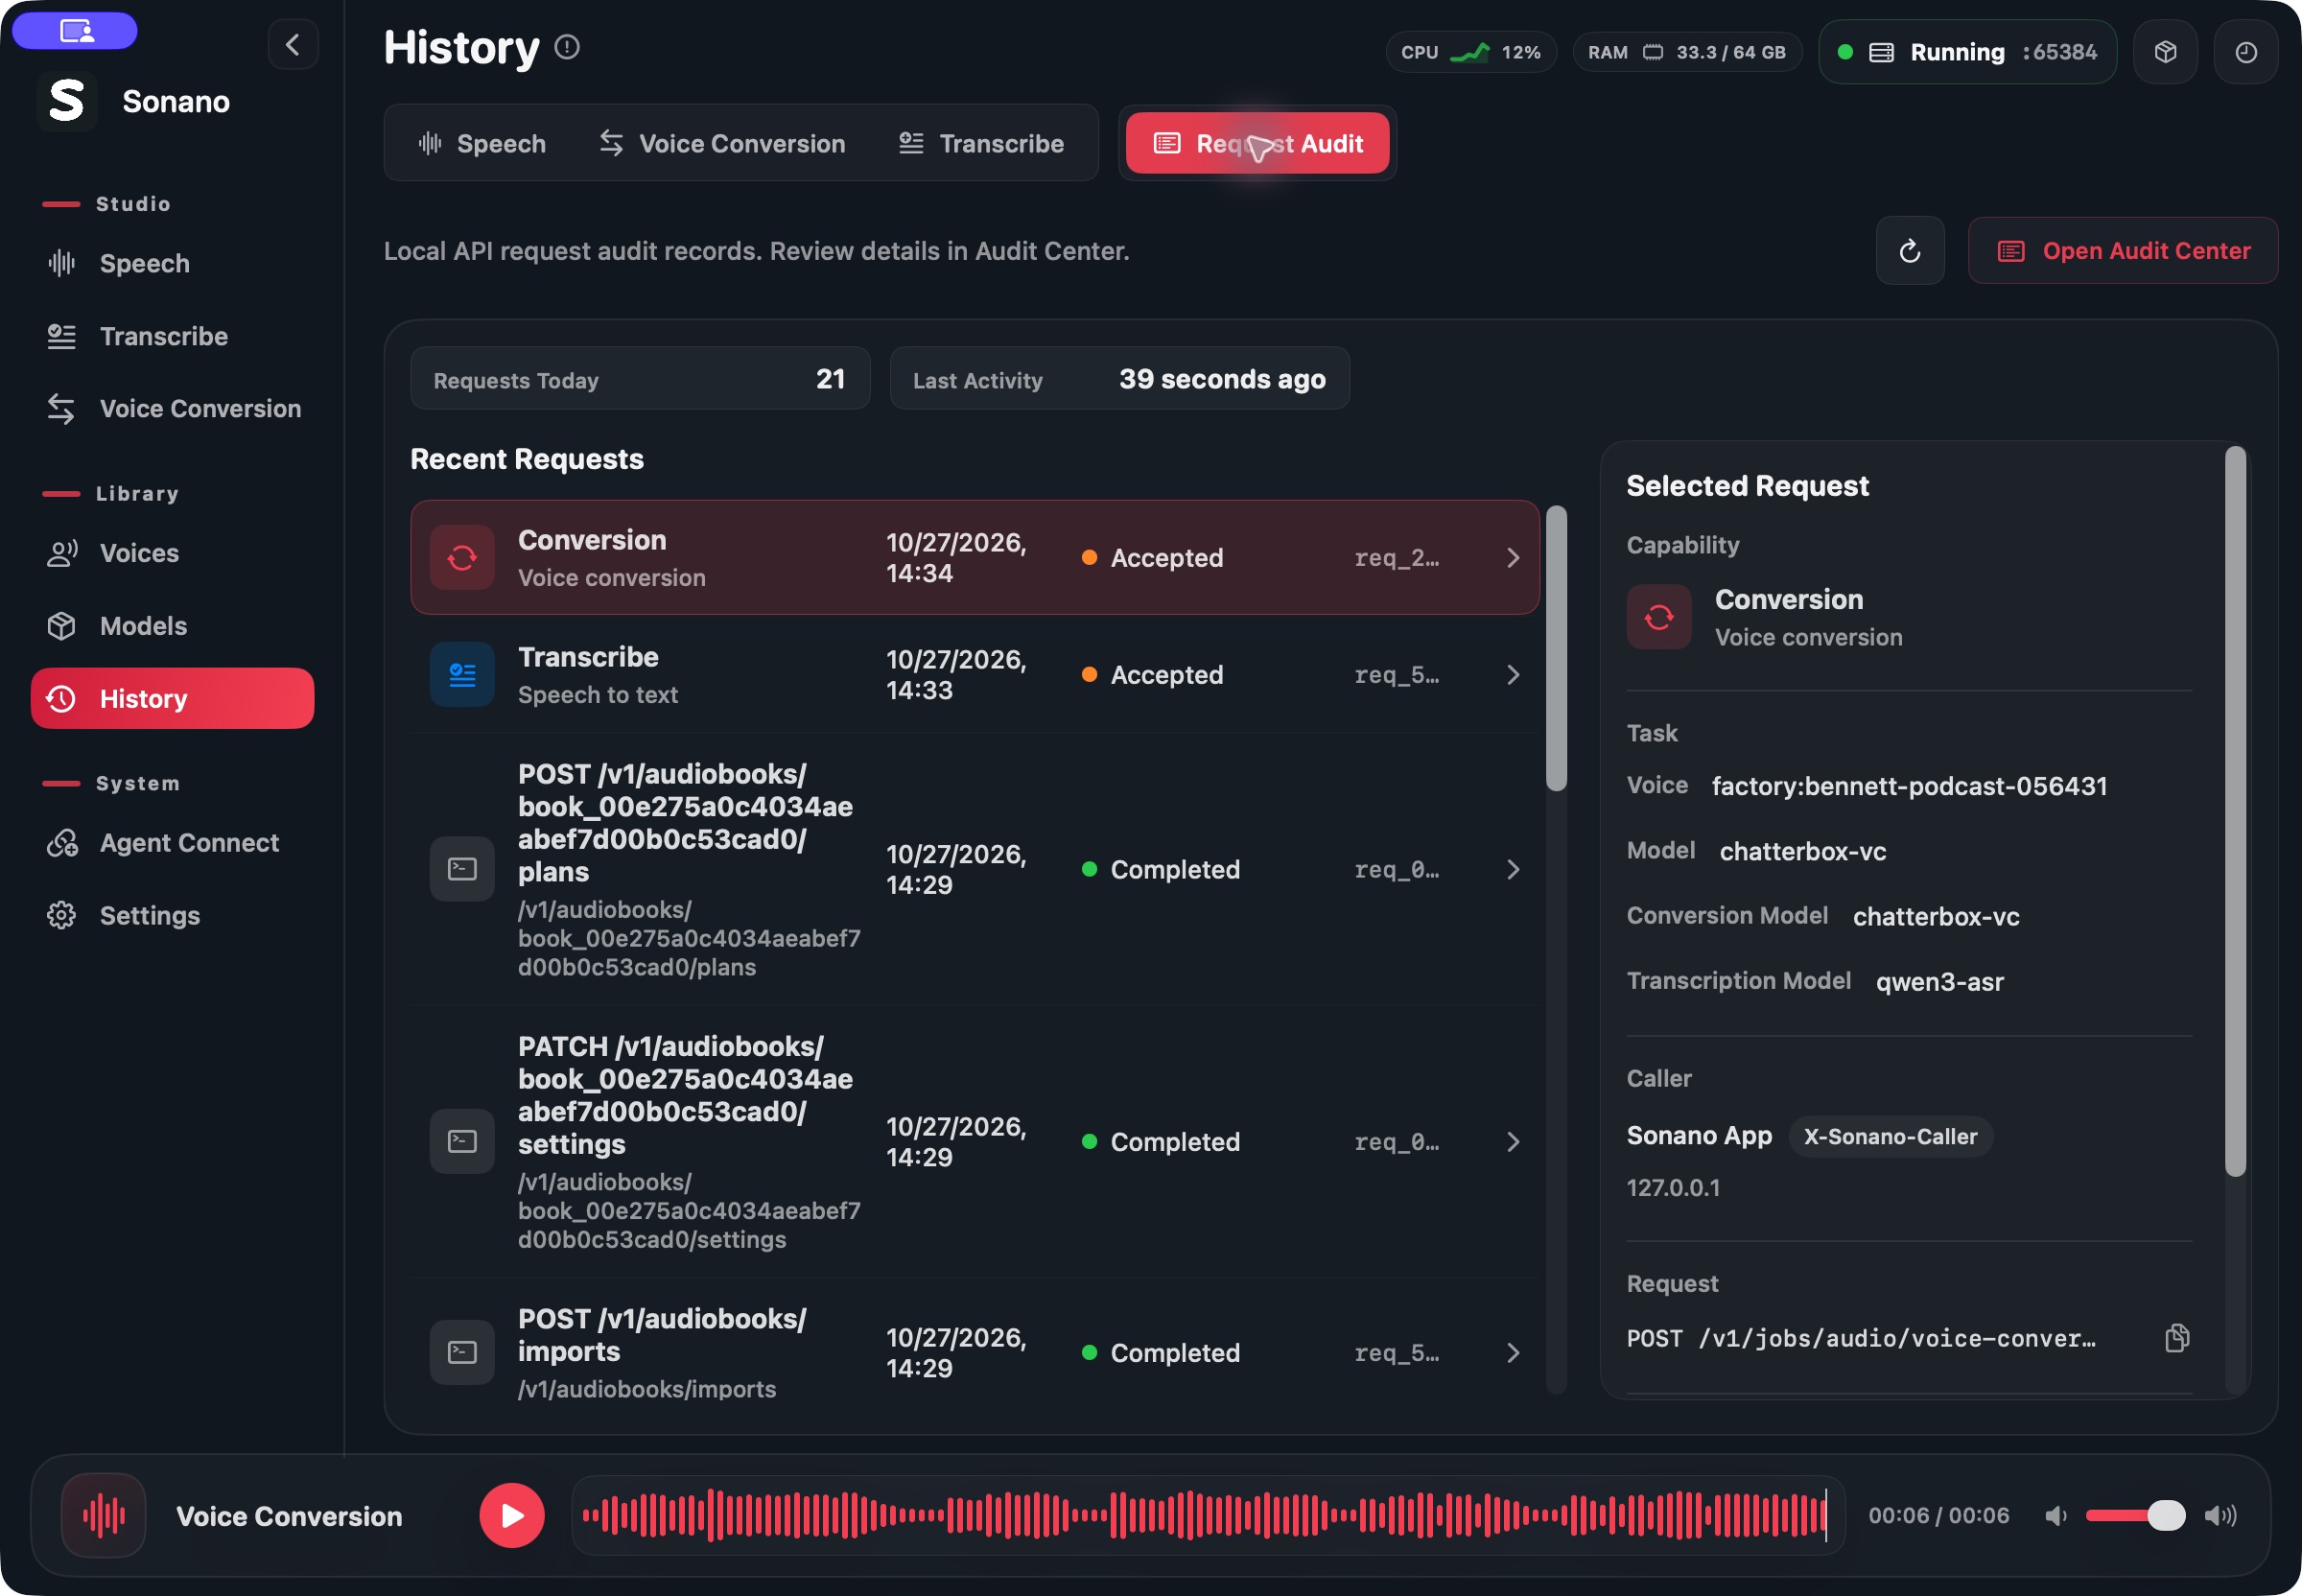The image size is (2302, 1596).
Task: Go to Transcribe in the sidebar
Action: point(172,337)
